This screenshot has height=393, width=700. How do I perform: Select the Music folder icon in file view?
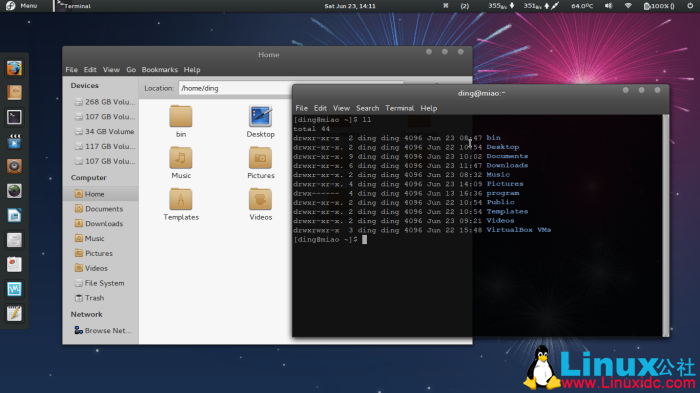pyautogui.click(x=181, y=158)
